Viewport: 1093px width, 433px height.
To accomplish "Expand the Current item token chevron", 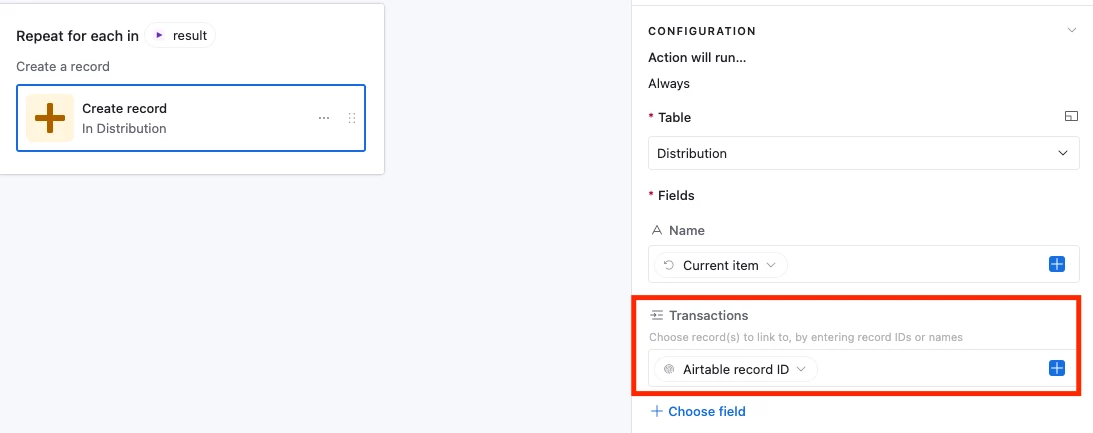I will (771, 265).
